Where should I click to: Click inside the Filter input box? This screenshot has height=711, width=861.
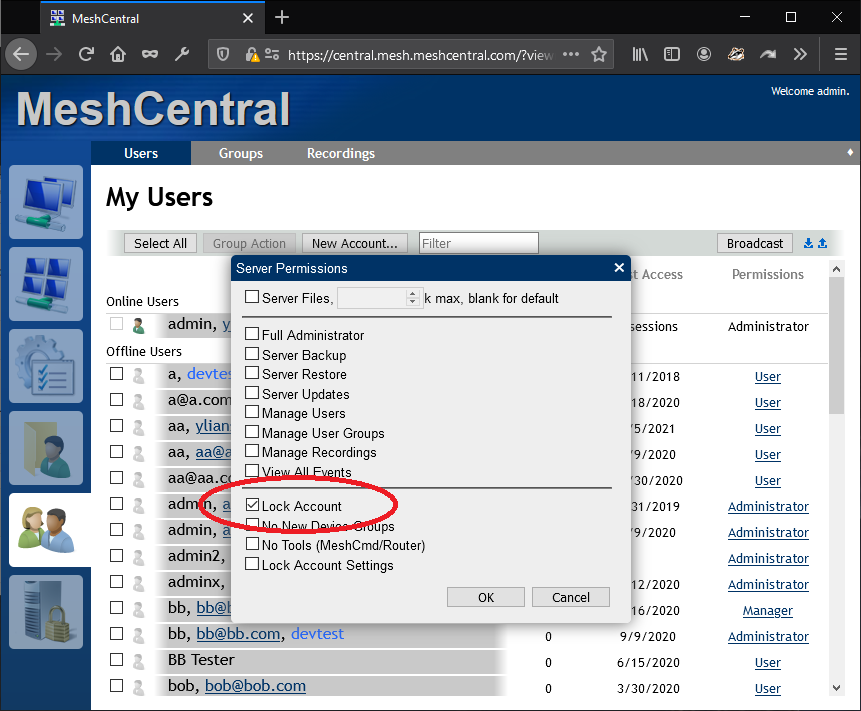pos(478,243)
